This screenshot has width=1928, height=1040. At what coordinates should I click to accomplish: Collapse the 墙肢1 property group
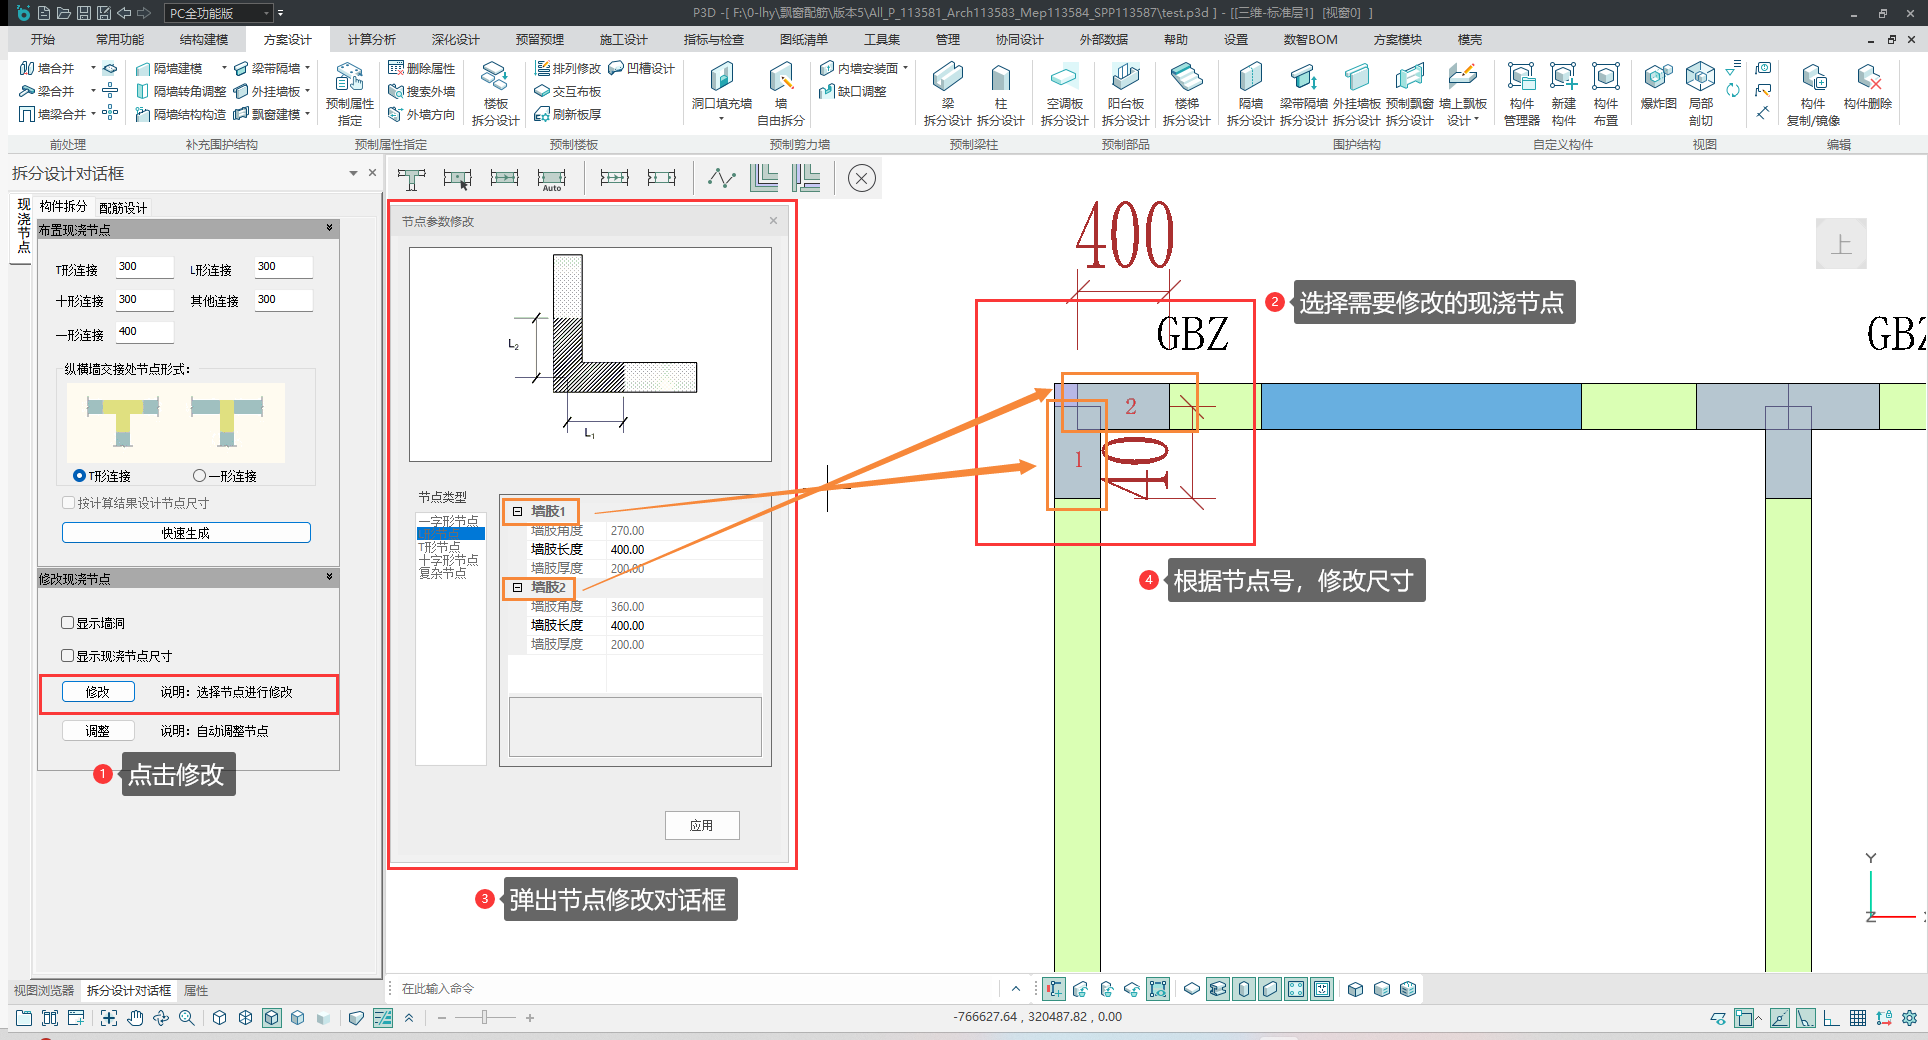(x=517, y=511)
